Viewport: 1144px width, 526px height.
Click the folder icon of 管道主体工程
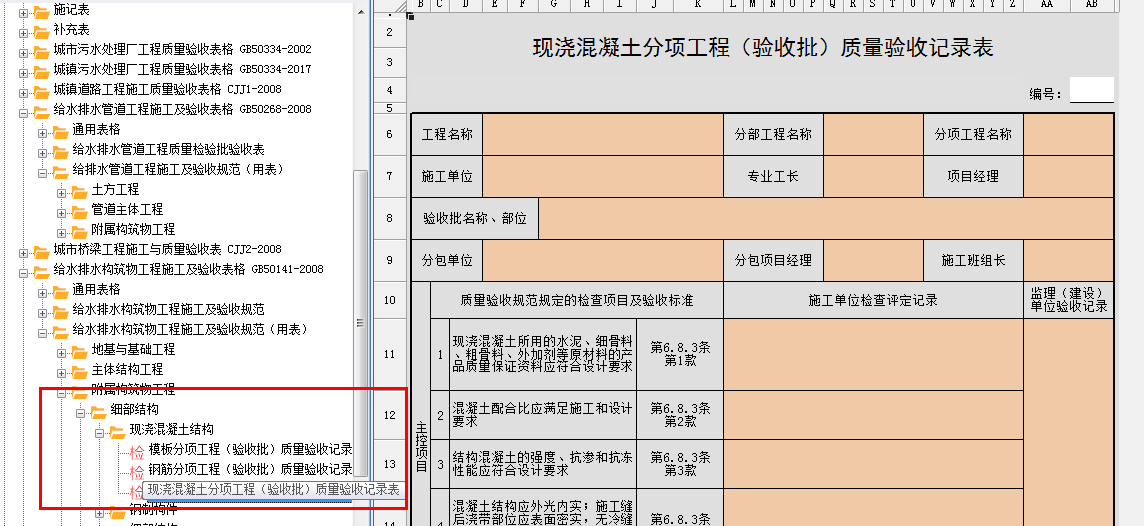(x=80, y=210)
